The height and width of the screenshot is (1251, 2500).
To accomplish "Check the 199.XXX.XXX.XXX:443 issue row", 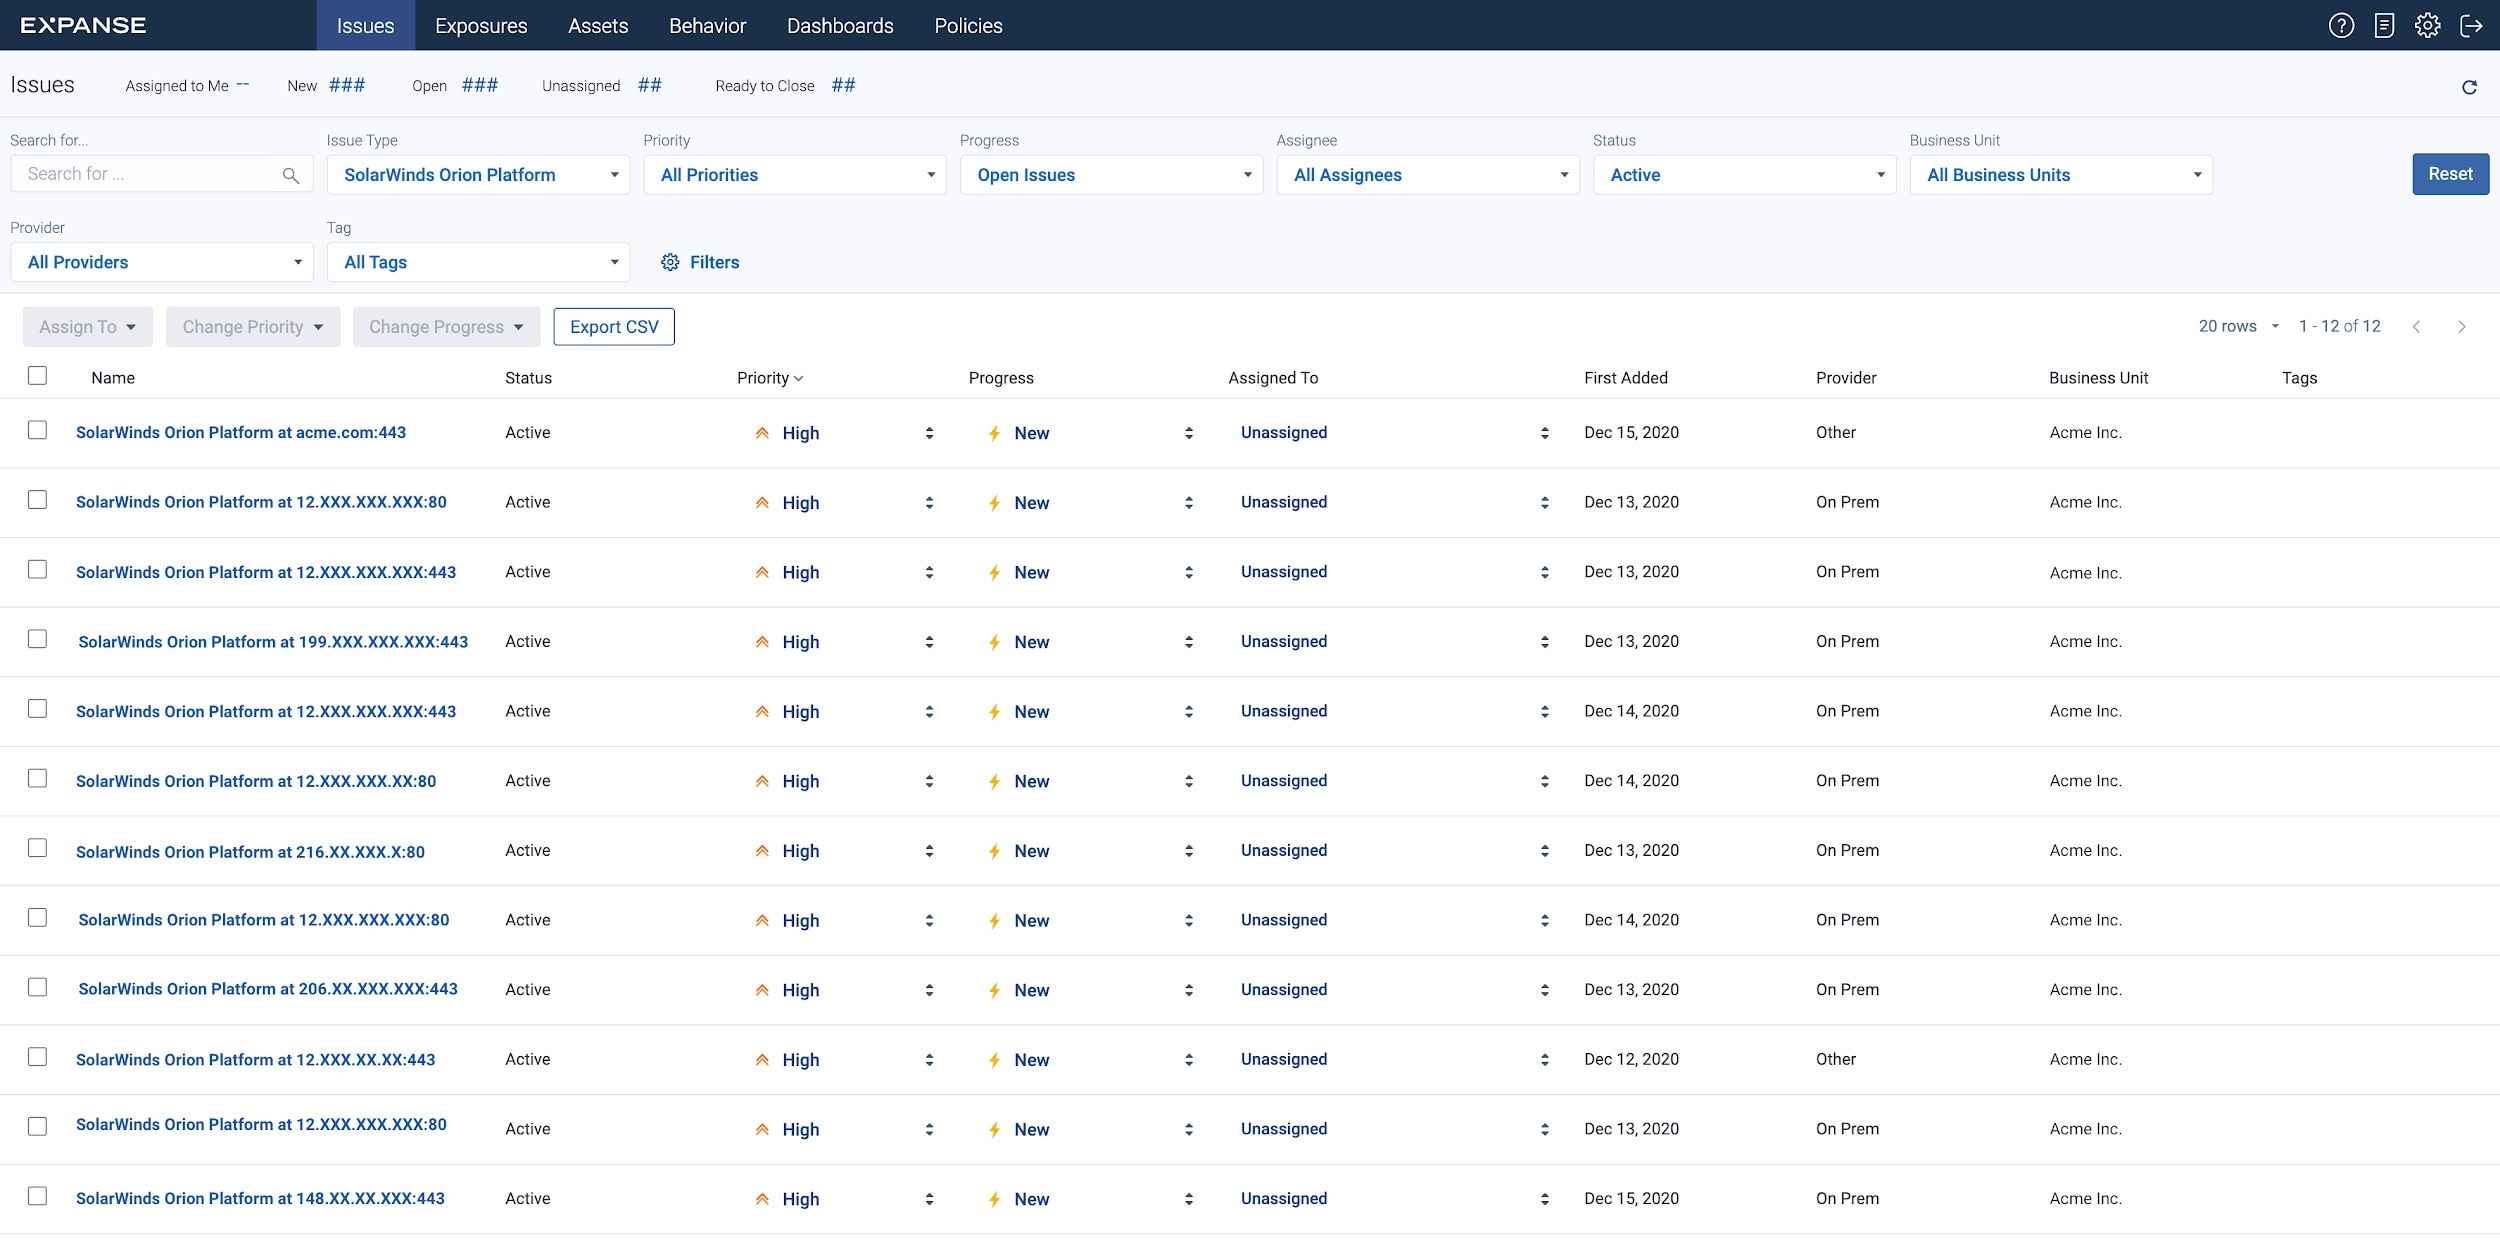I will (x=37, y=639).
